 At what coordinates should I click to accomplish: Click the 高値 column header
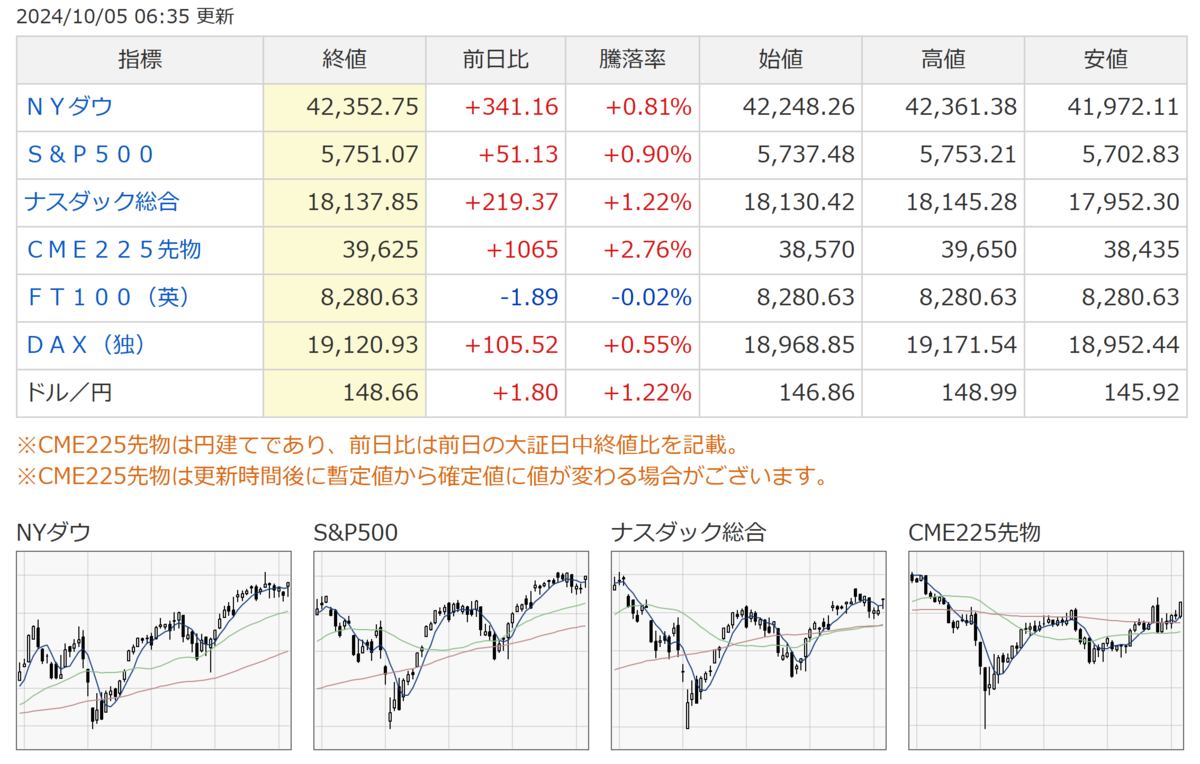(x=943, y=60)
